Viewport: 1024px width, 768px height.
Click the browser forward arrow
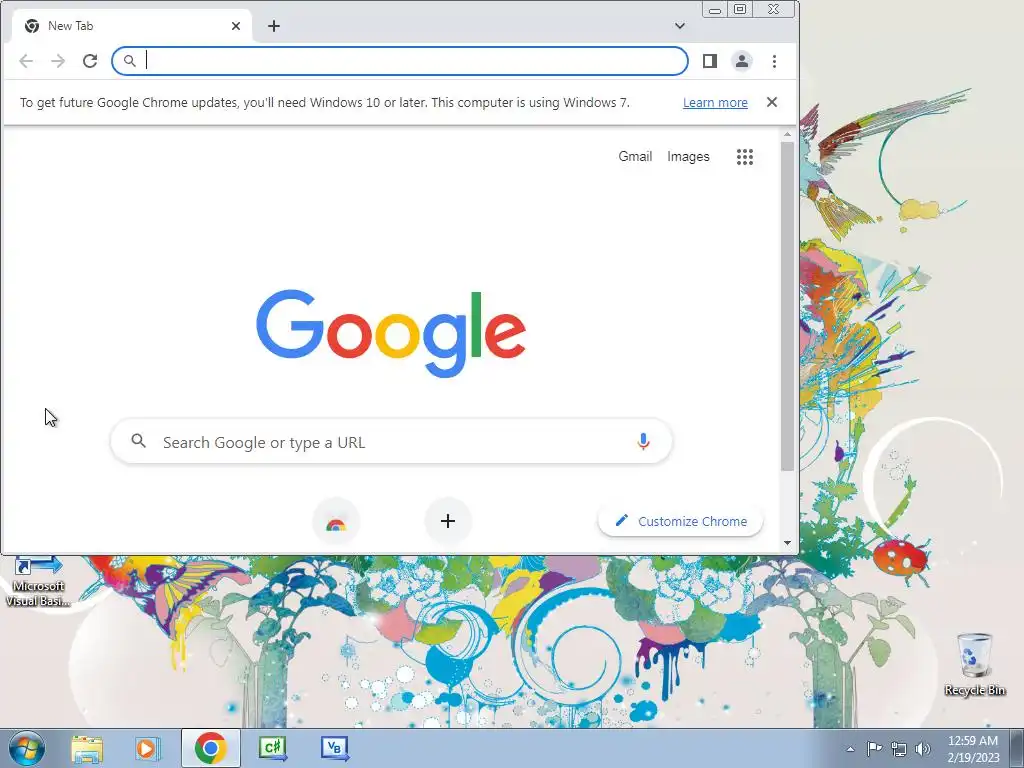point(58,61)
